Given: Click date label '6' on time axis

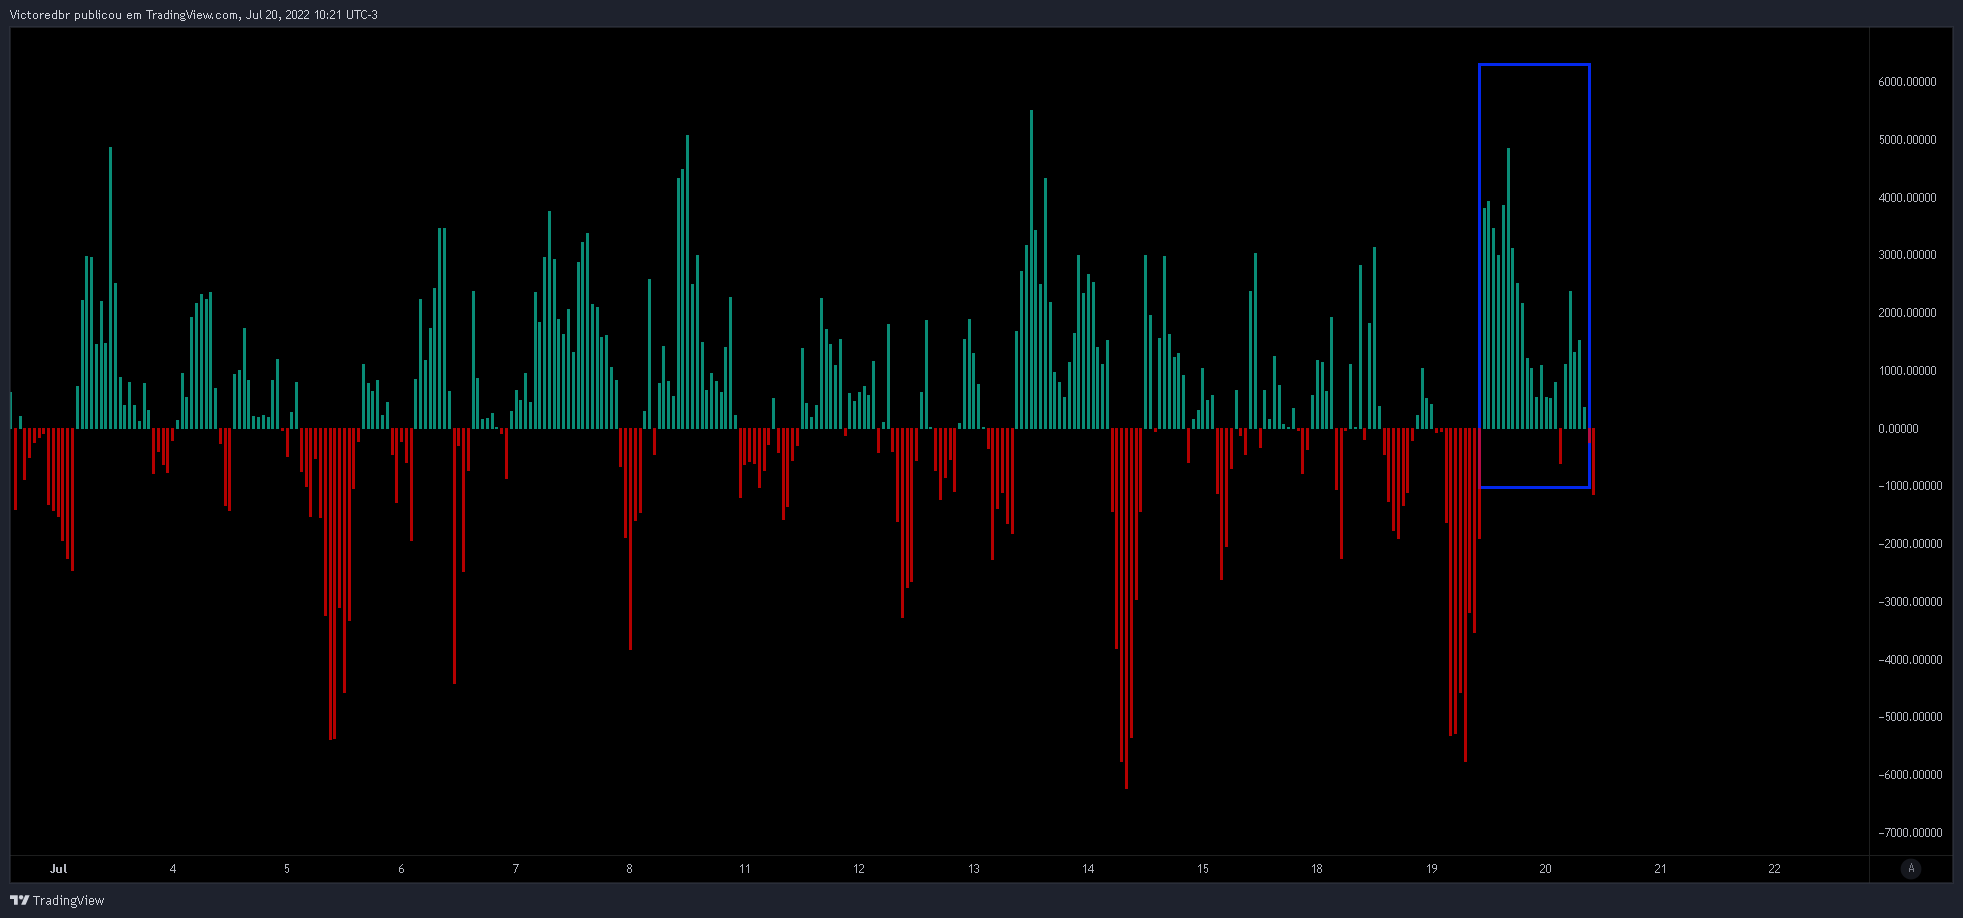Looking at the screenshot, I should pos(401,869).
